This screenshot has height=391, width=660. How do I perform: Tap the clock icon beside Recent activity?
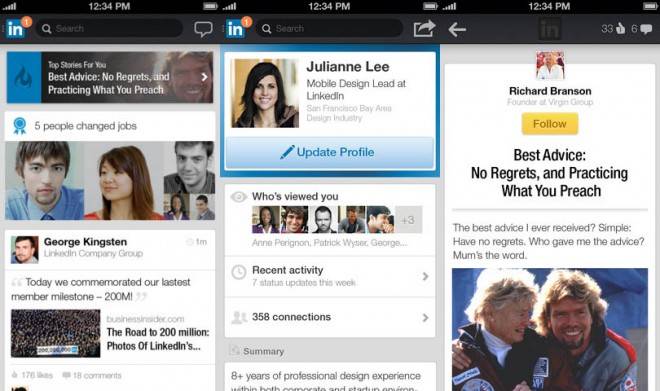pyautogui.click(x=239, y=272)
